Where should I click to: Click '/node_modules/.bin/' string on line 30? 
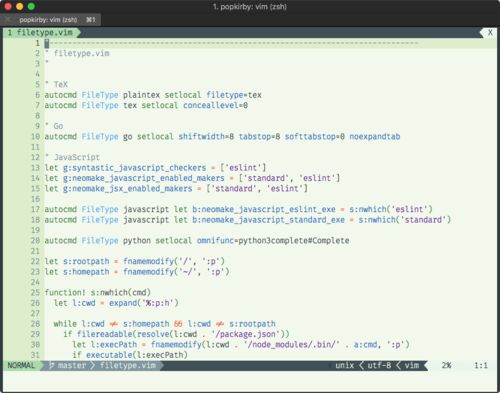point(292,345)
